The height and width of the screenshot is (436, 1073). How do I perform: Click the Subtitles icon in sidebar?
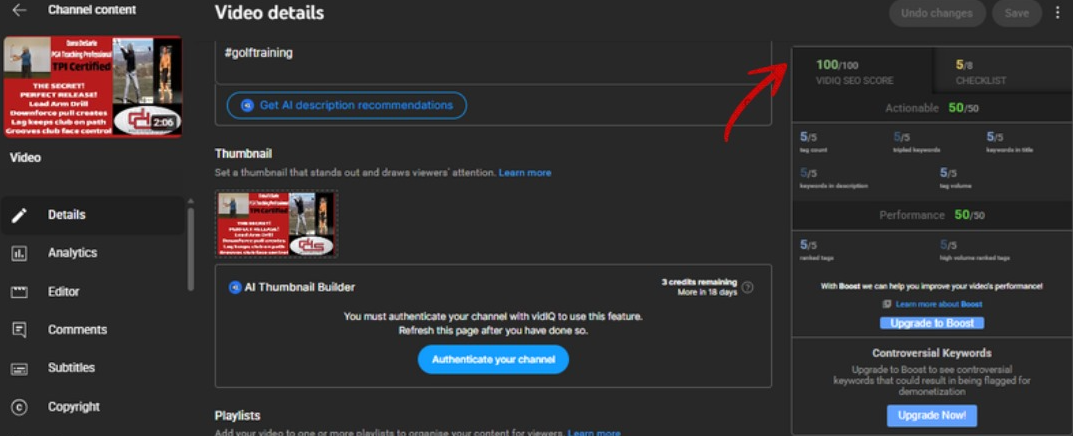pyautogui.click(x=19, y=368)
